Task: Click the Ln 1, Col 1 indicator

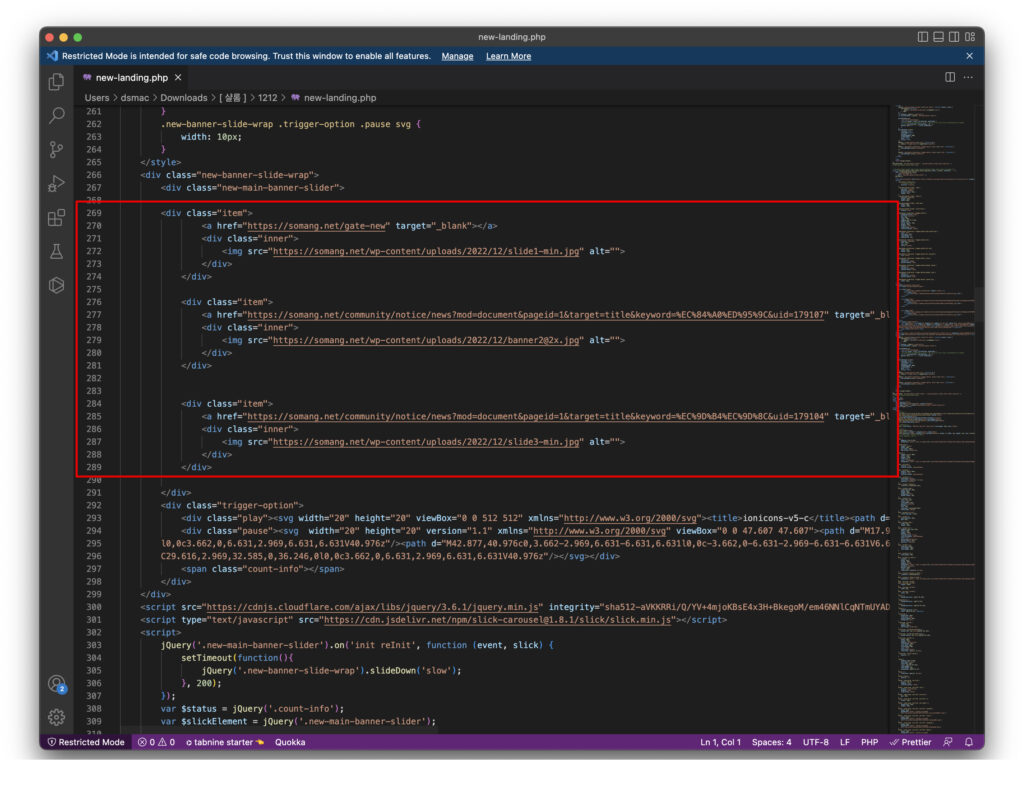Action: click(720, 742)
